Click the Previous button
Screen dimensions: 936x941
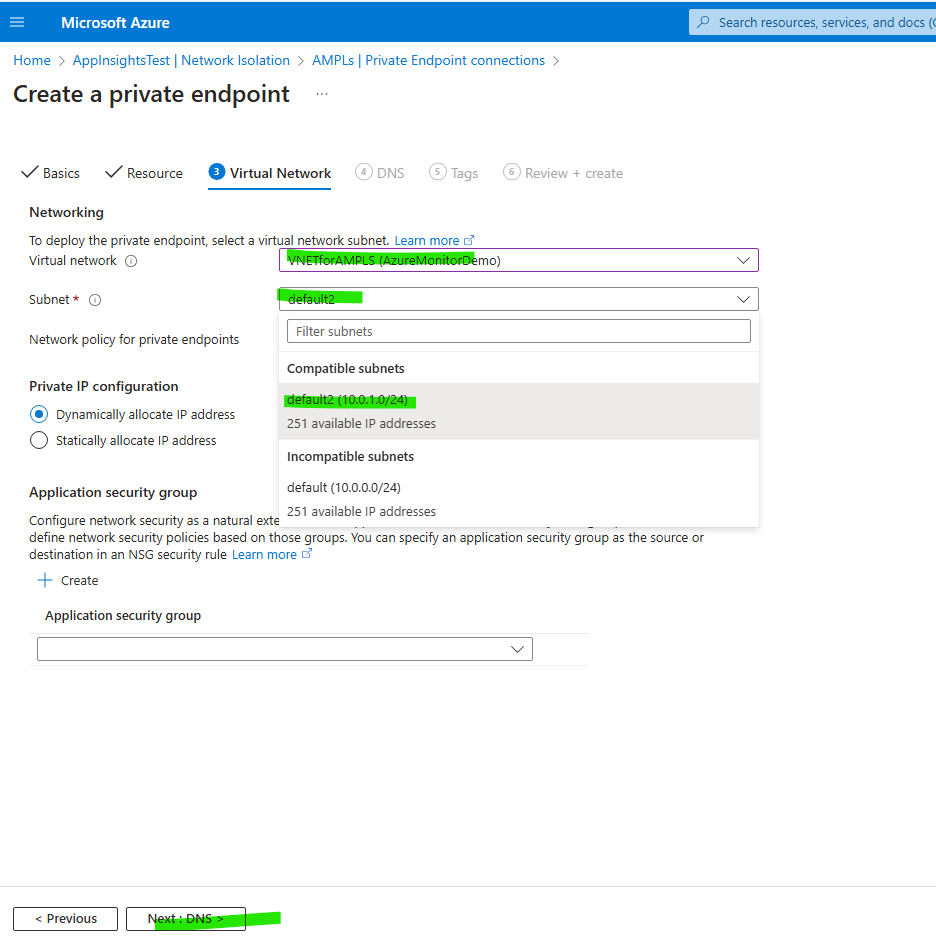pos(66,919)
